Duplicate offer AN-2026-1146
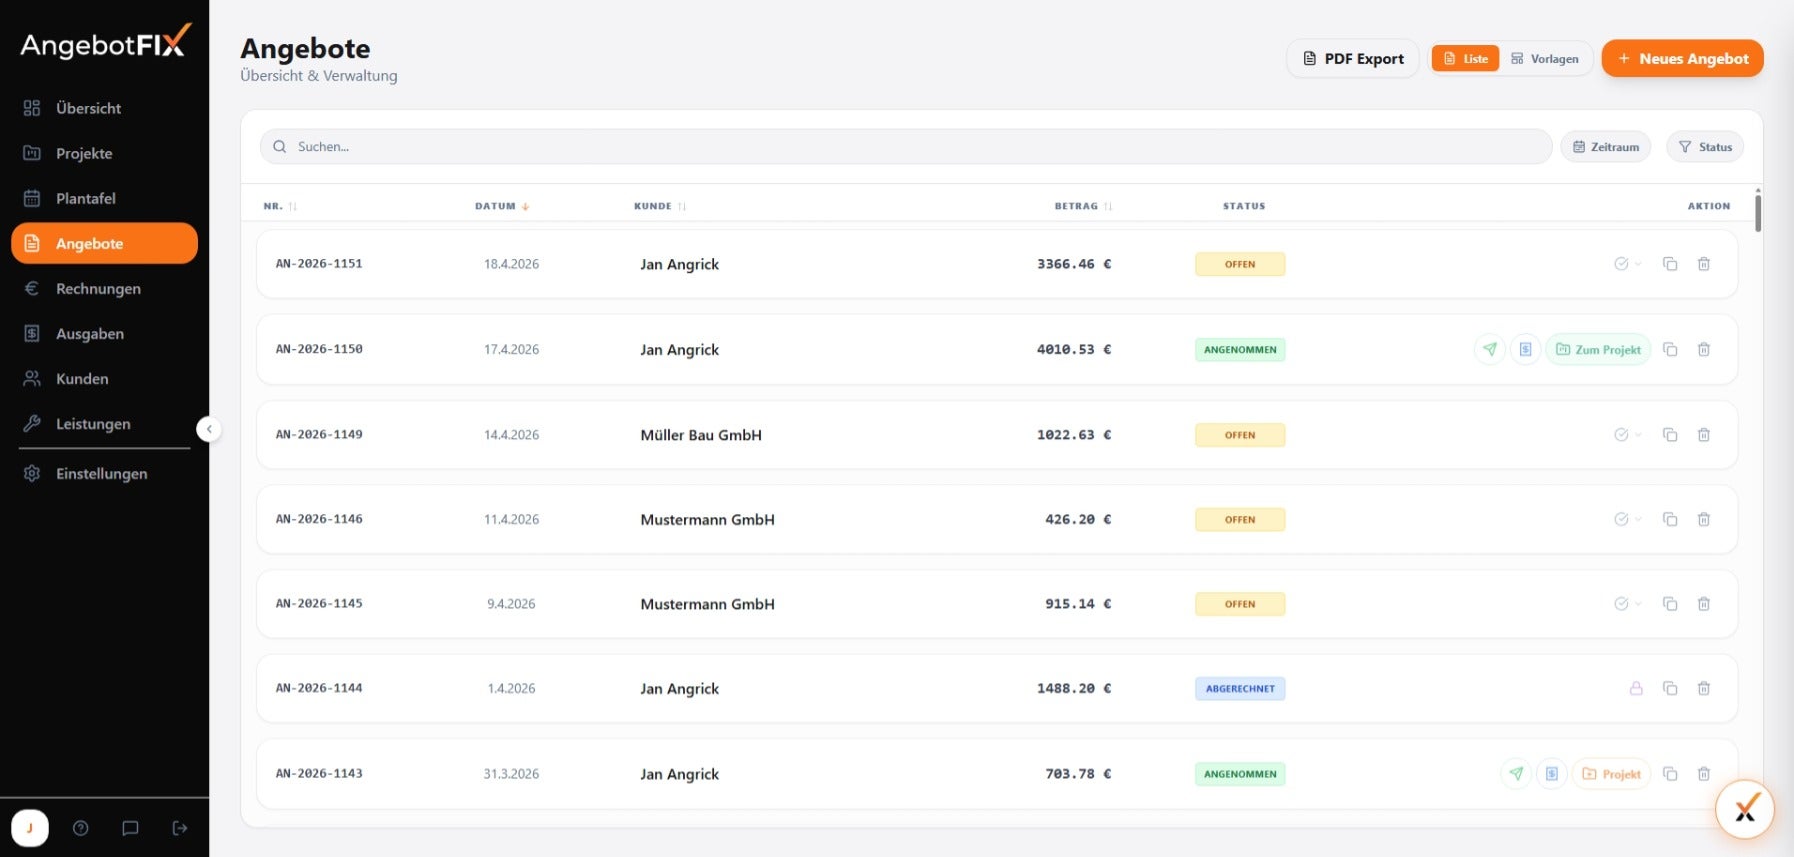Screen dimensions: 1794x857 [1670, 519]
